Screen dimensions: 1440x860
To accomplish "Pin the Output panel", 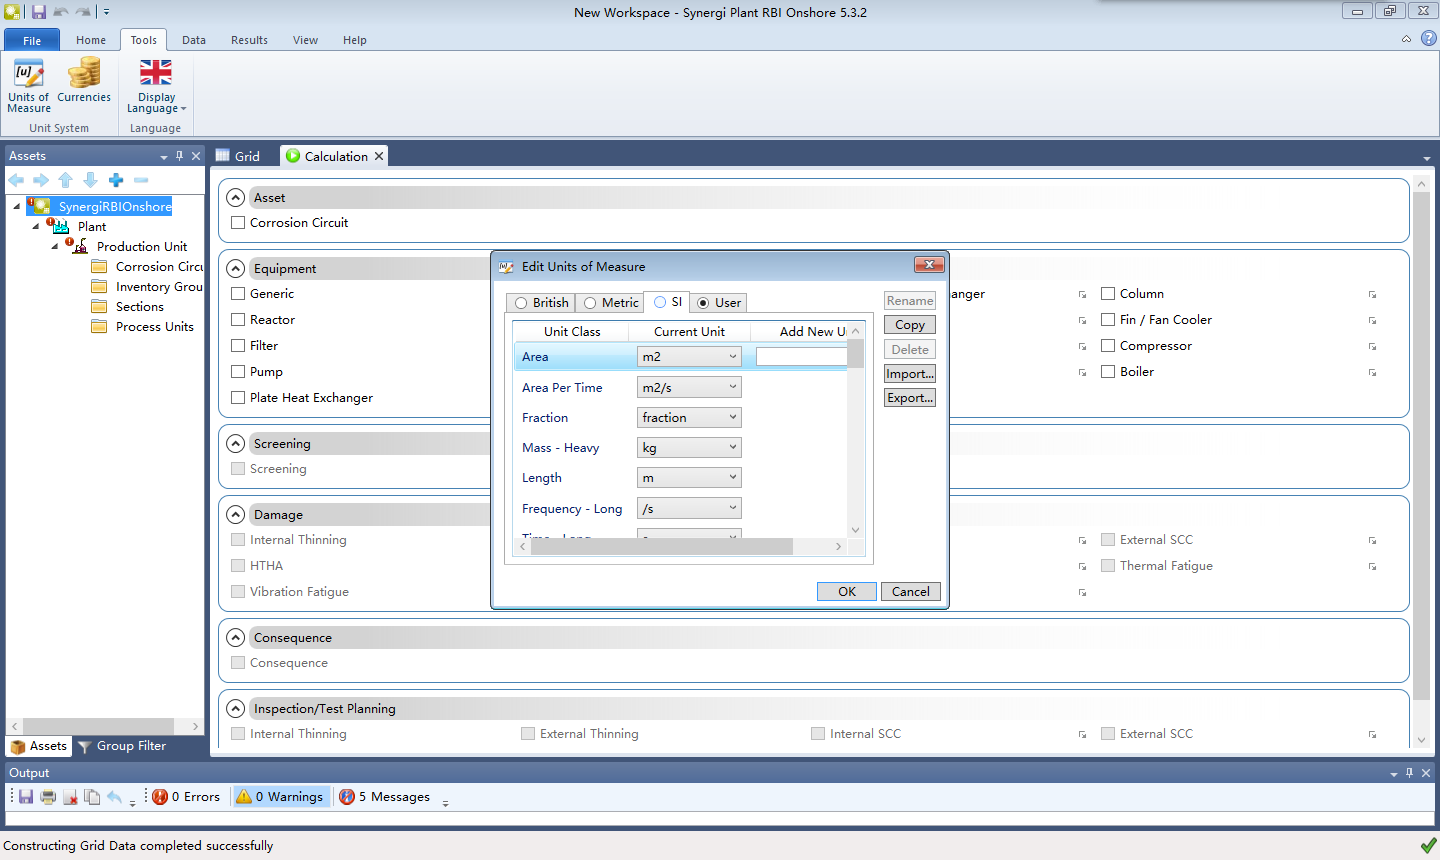I will [1410, 773].
